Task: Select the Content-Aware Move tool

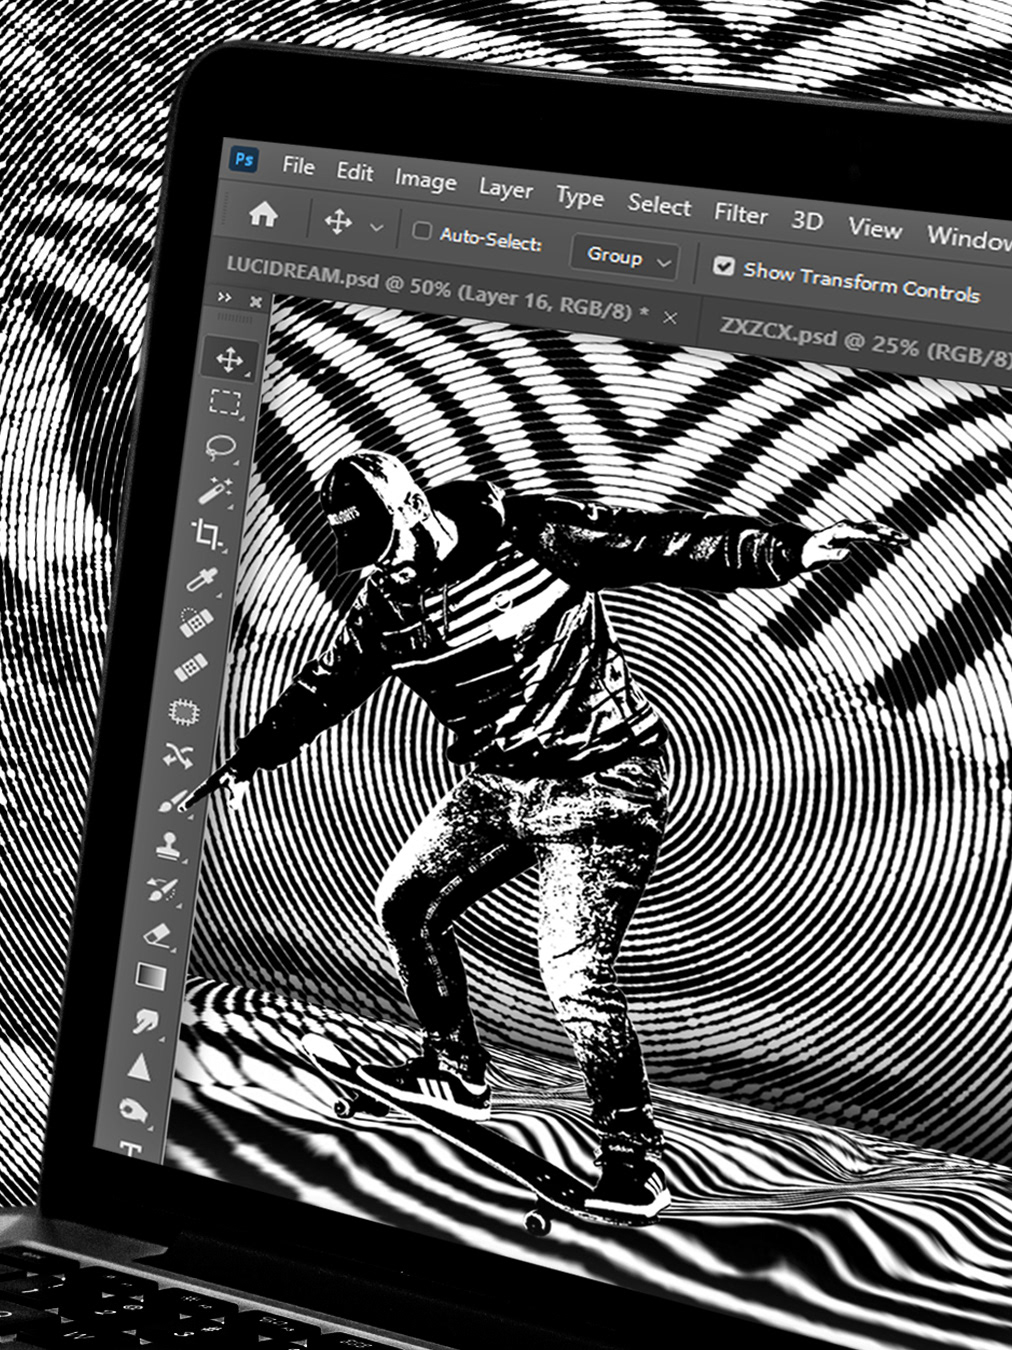Action: [x=179, y=756]
